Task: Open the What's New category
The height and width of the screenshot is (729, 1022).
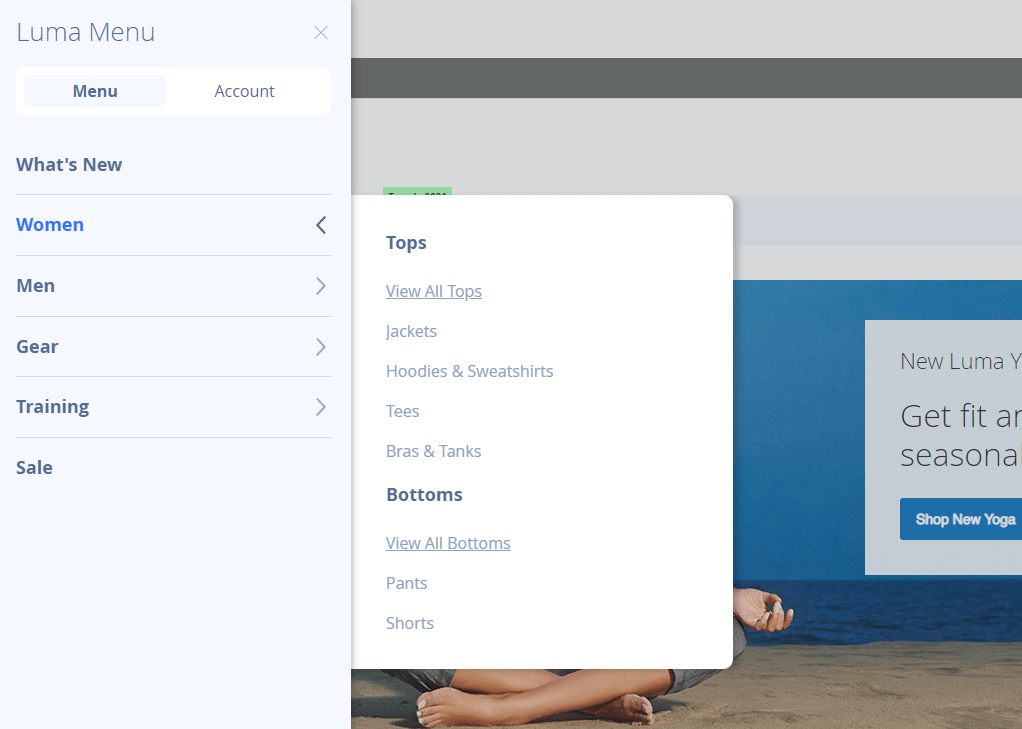Action: click(x=69, y=164)
